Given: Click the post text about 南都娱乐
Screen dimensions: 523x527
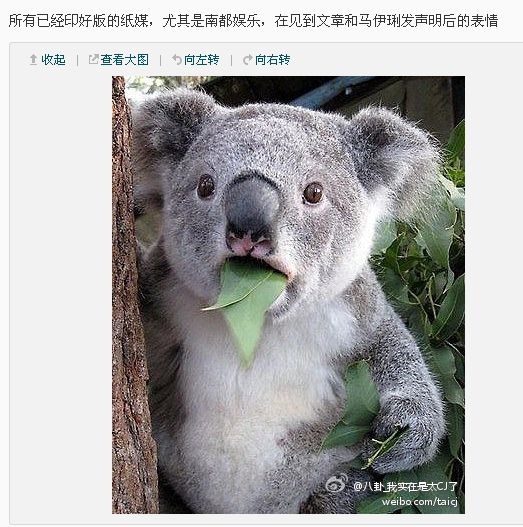Looking at the screenshot, I should tap(253, 21).
